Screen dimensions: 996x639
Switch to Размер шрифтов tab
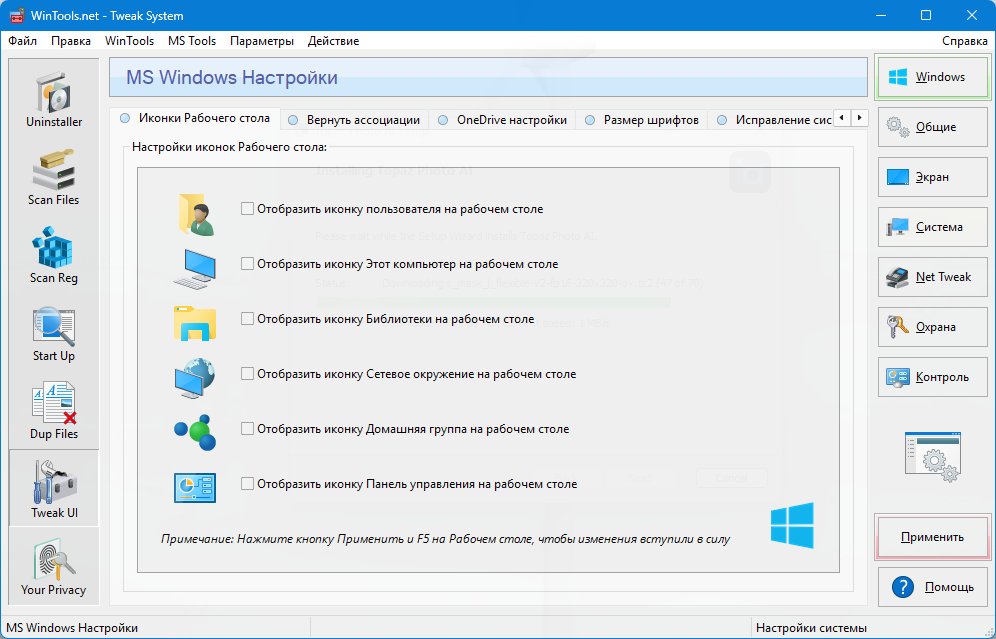642,120
